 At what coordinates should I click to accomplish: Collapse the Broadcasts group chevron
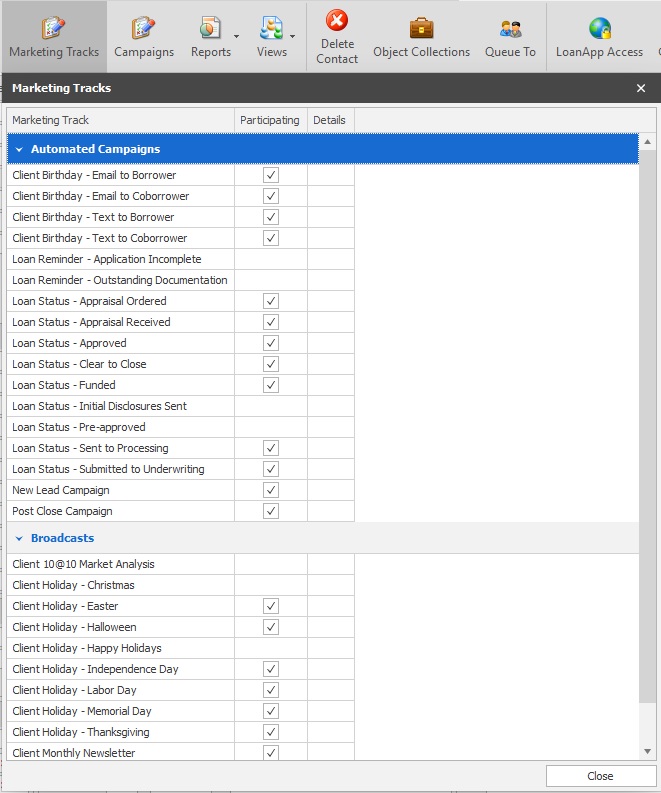[x=19, y=538]
